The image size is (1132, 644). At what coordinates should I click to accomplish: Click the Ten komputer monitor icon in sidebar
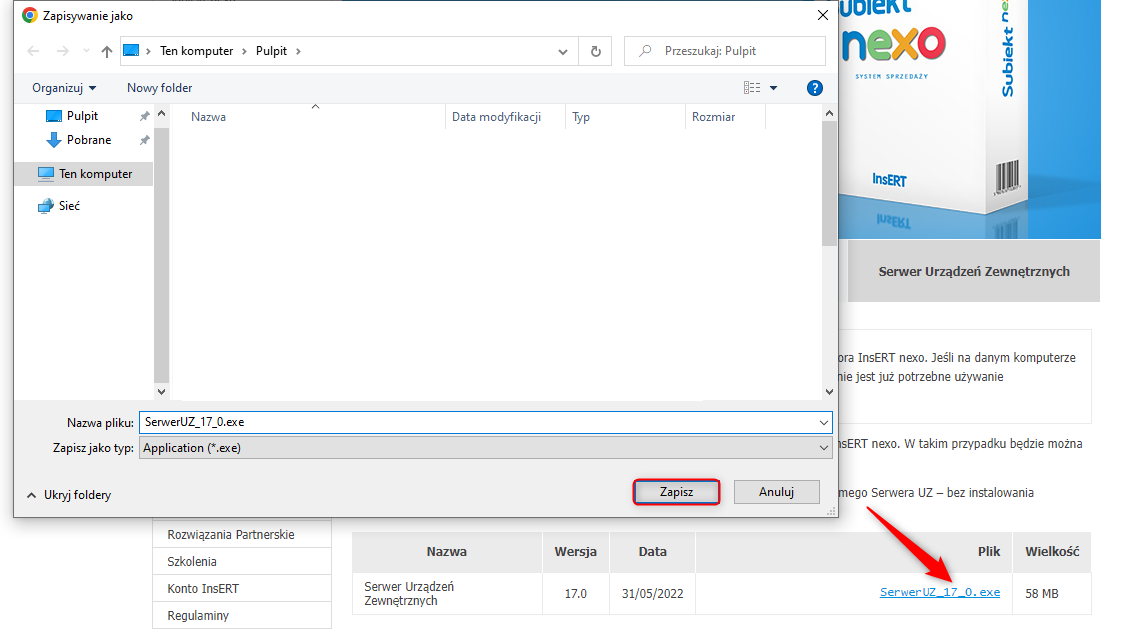45,174
